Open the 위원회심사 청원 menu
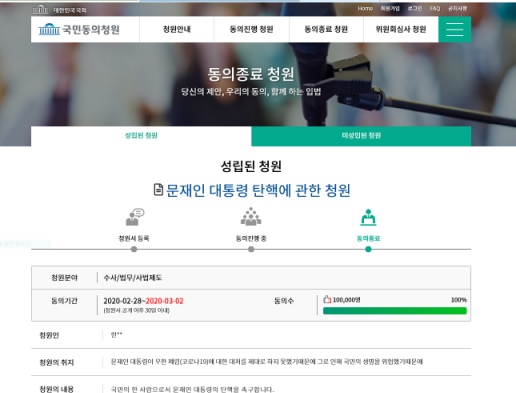The height and width of the screenshot is (393, 516). click(401, 29)
